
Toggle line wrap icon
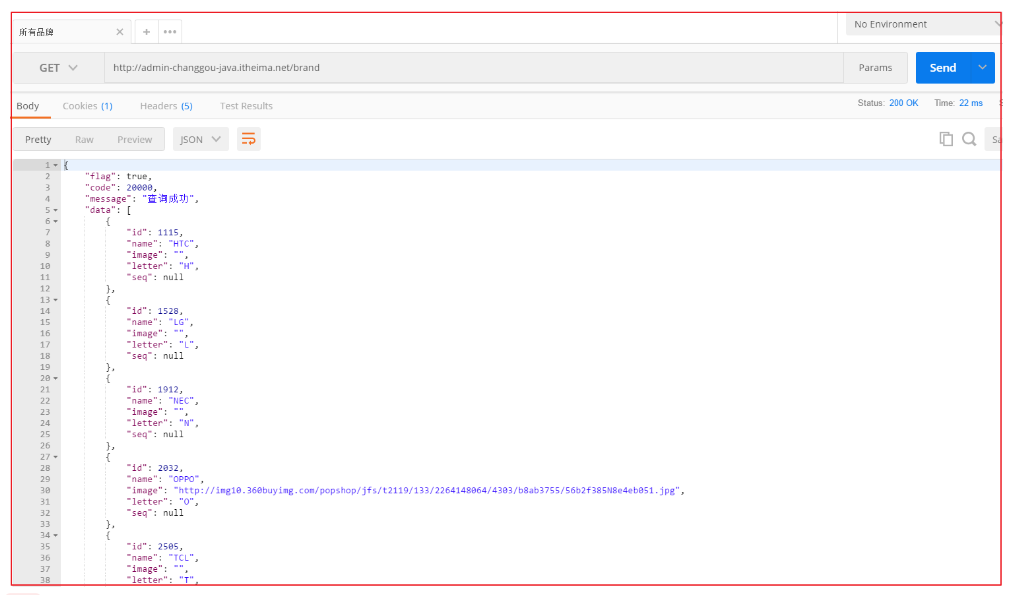249,139
